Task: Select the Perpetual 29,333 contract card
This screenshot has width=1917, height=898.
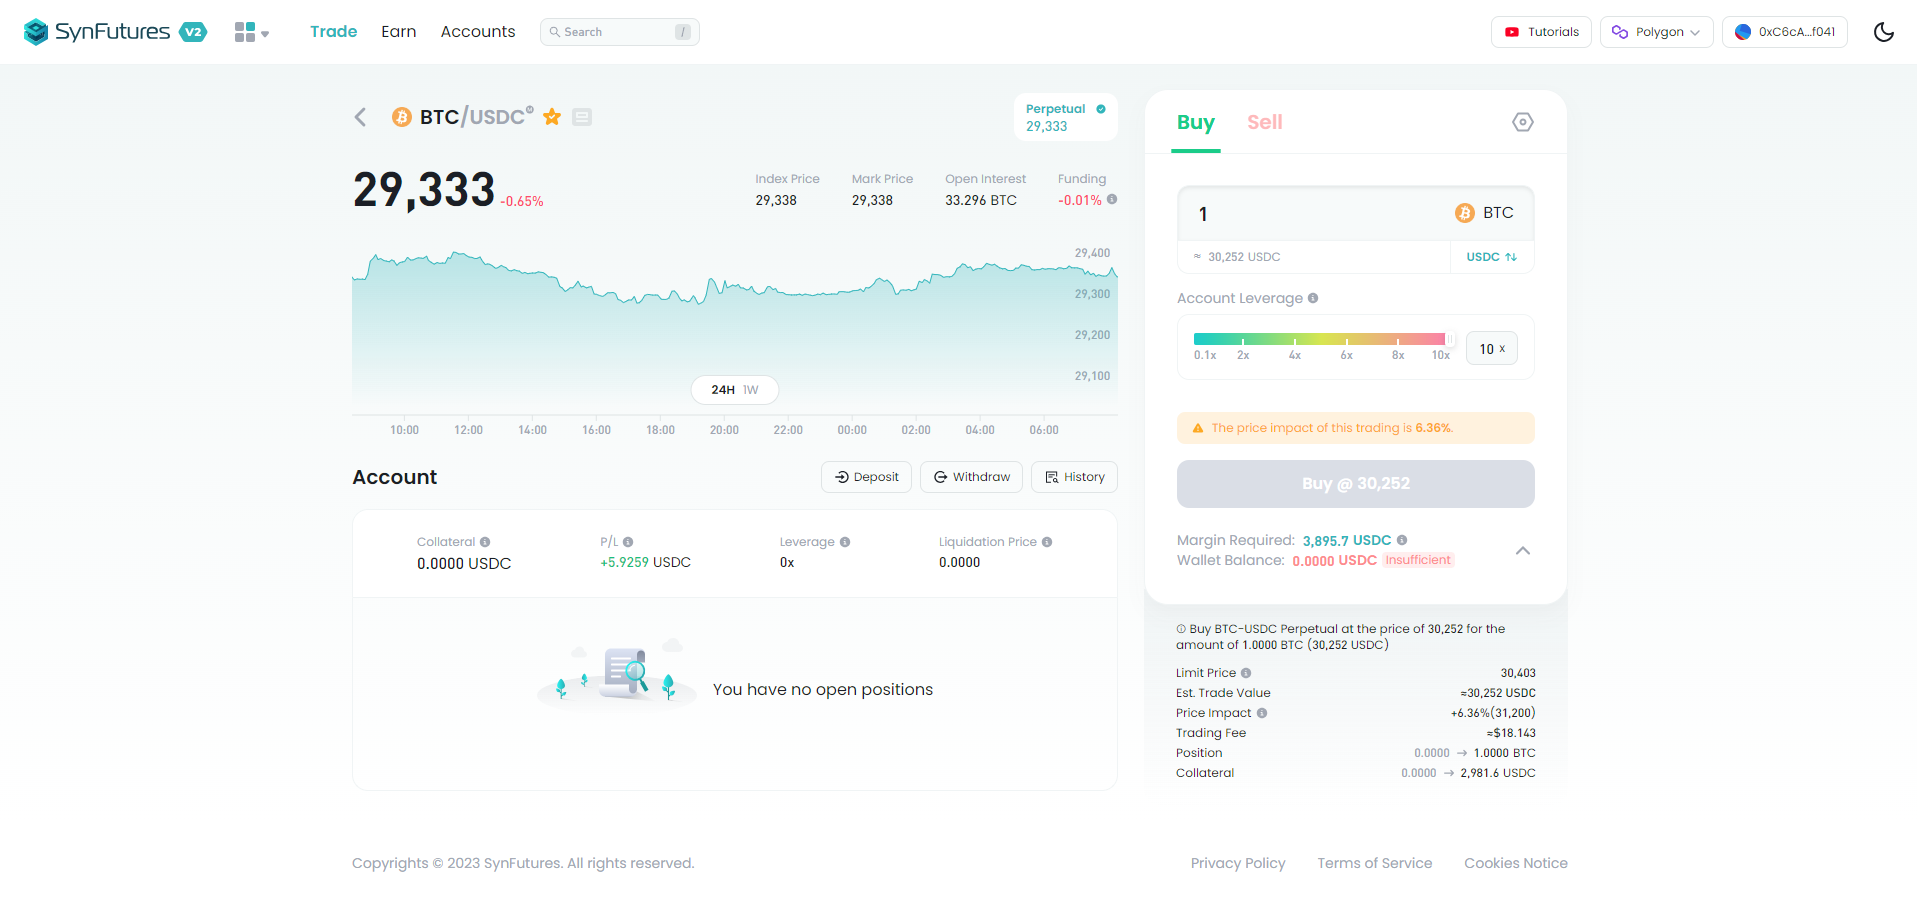Action: coord(1065,117)
